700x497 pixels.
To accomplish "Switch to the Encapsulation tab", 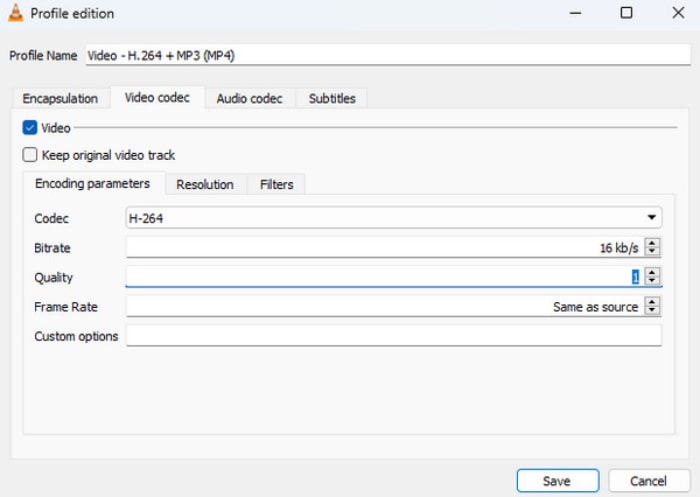I will (x=60, y=98).
